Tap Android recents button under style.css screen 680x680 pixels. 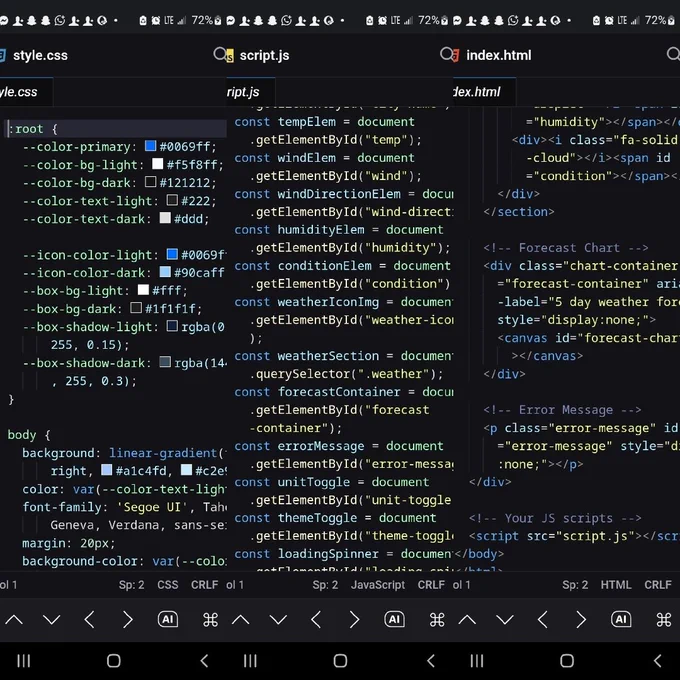23,661
